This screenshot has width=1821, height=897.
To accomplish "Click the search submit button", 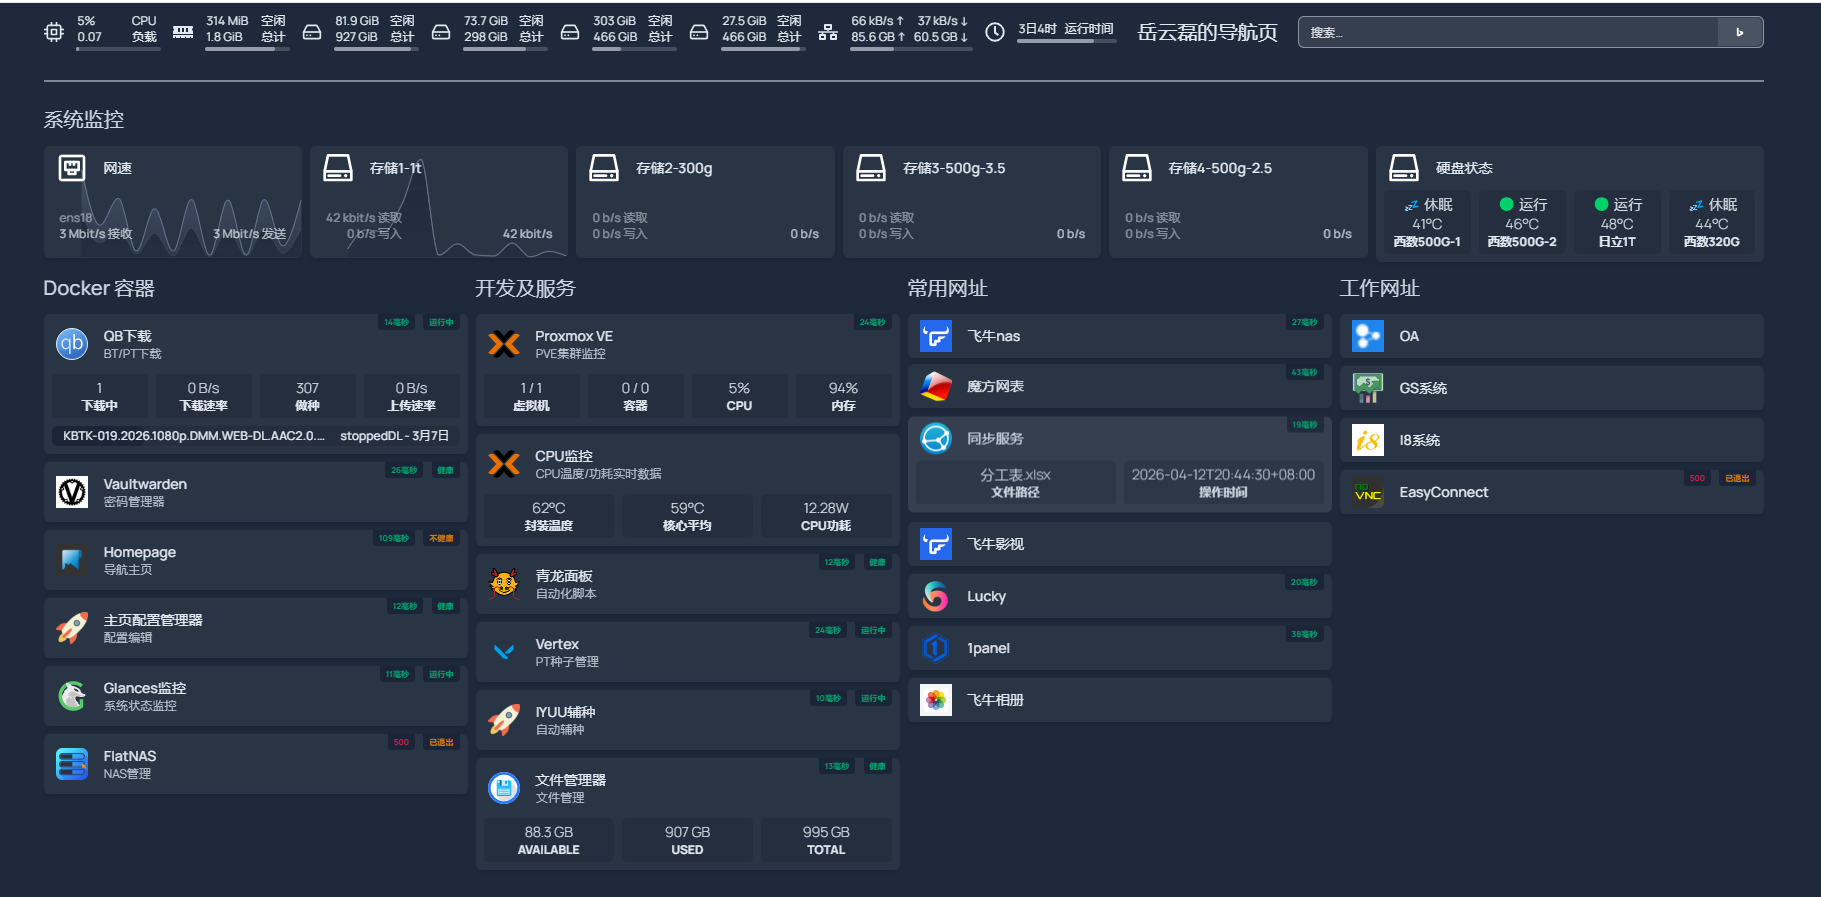I will point(1740,32).
